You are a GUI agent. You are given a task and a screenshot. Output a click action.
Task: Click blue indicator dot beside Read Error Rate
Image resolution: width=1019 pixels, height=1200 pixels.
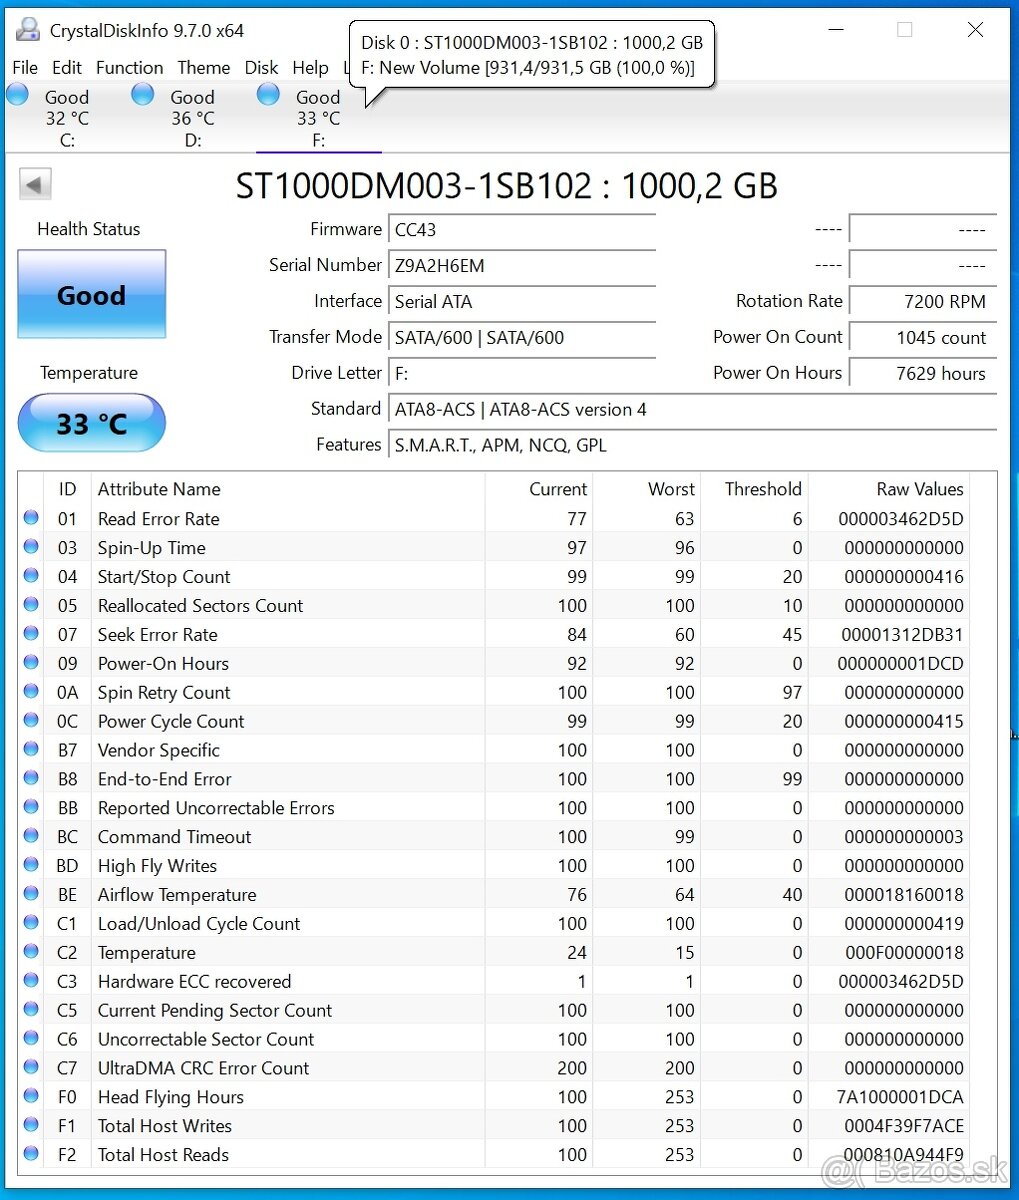30,517
